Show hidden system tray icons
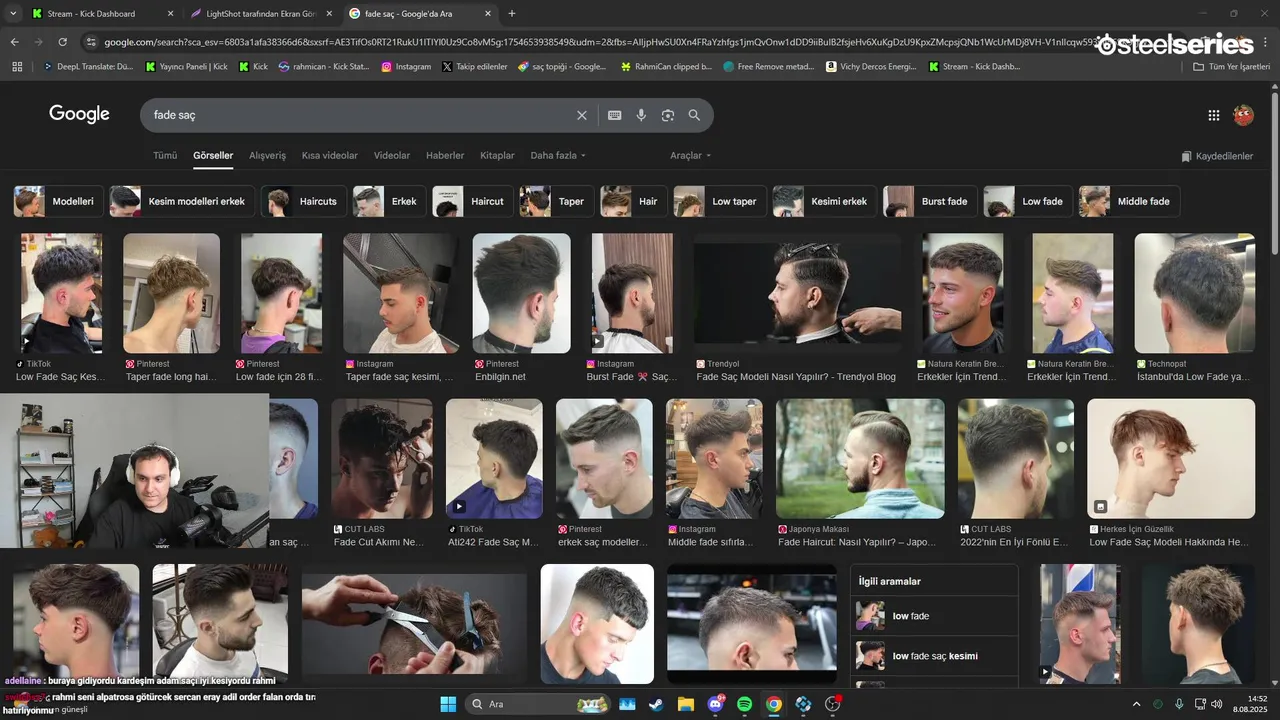 pyautogui.click(x=1136, y=704)
